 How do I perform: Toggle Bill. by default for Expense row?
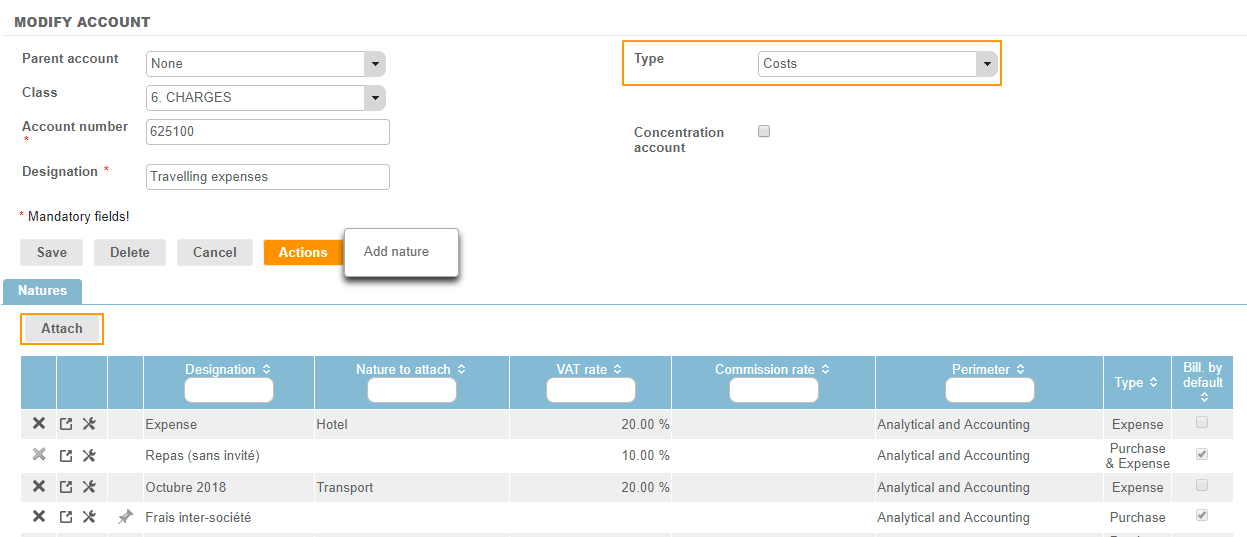pos(1202,423)
